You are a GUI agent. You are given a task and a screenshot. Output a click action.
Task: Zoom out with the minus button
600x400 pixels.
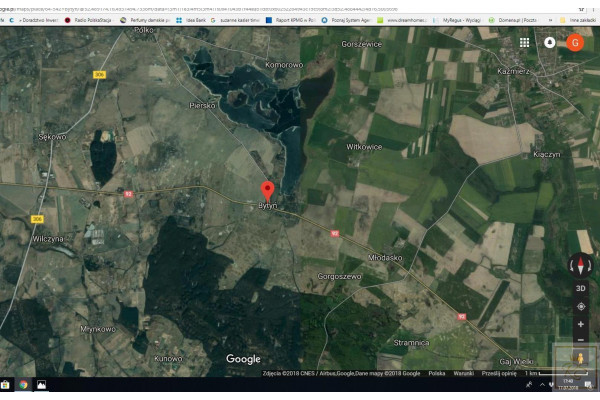coord(580,339)
